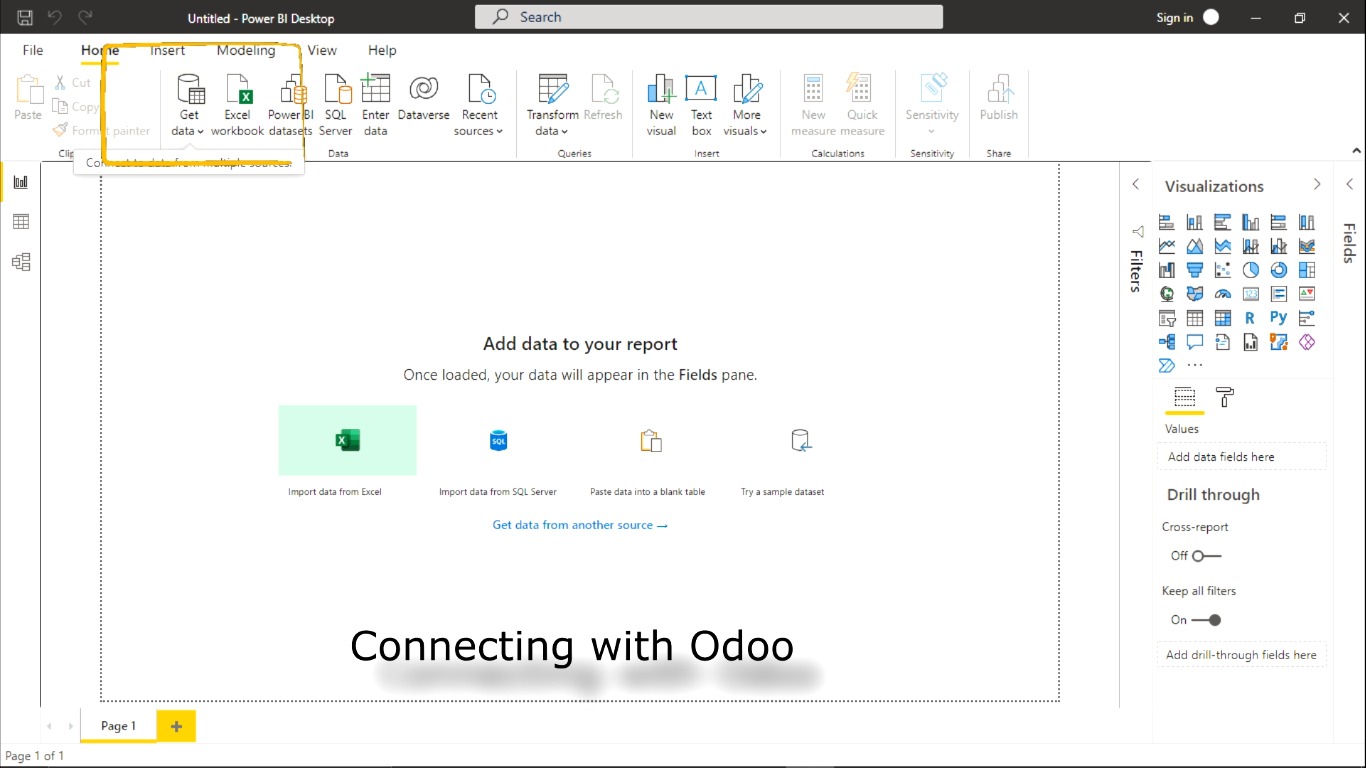This screenshot has width=1366, height=768.
Task: Click Try a sample dataset
Action: click(782, 452)
